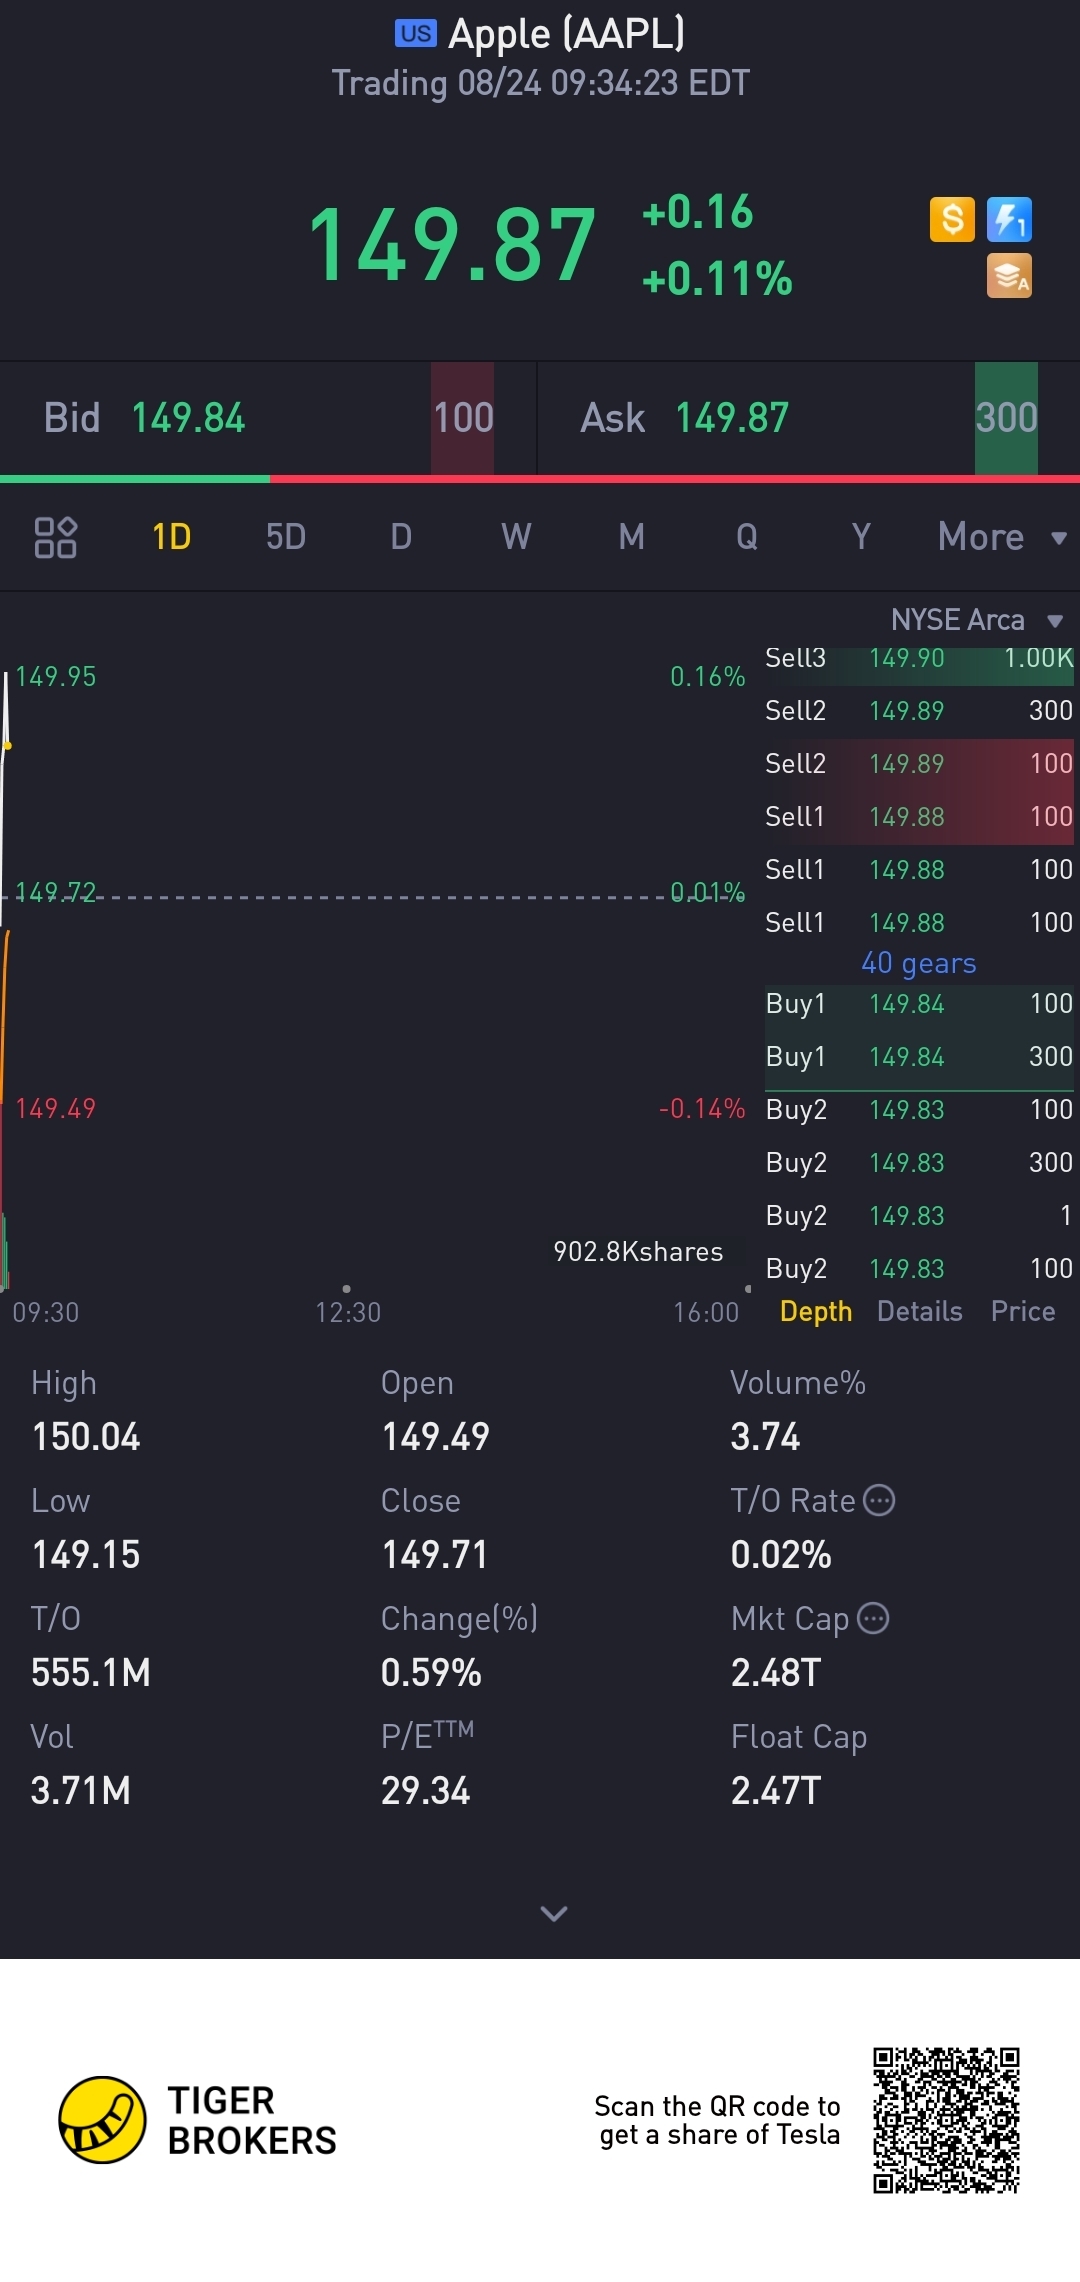Tap the red-highlighted Sell2 149.89 row
Viewport: 1080px width, 2282px height.
[x=919, y=764]
